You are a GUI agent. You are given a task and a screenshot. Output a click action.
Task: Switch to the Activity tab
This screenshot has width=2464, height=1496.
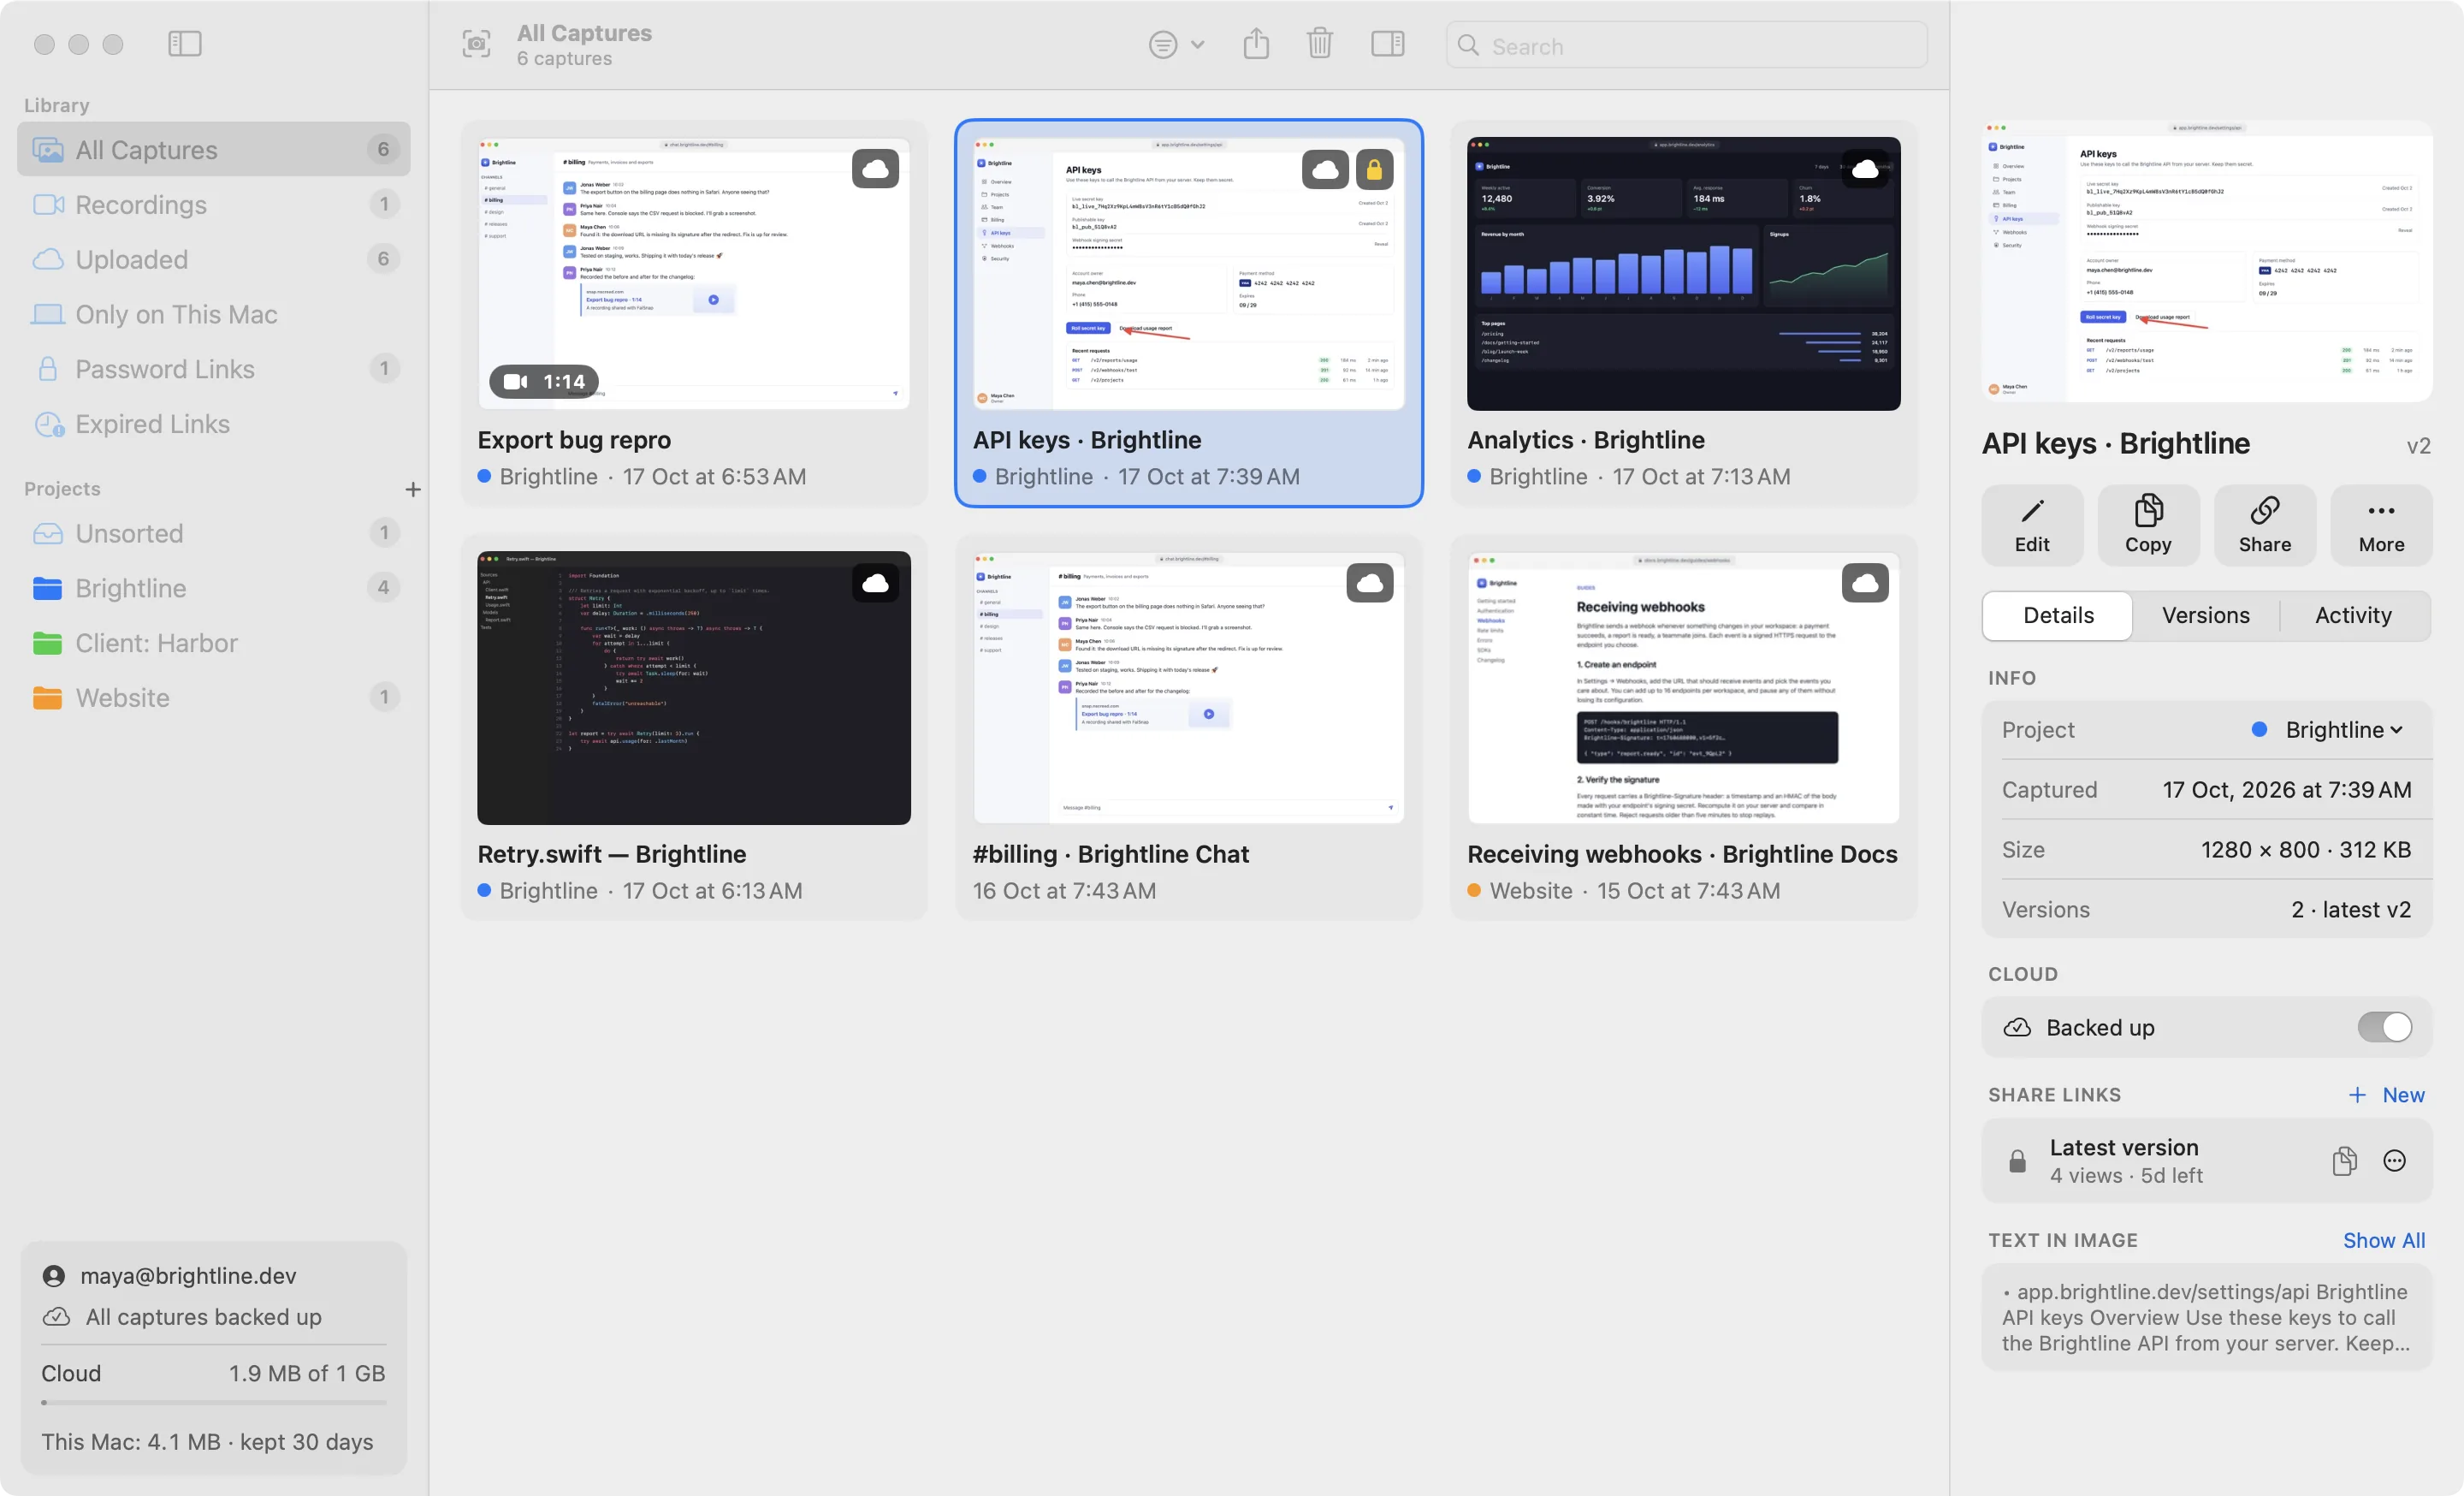(2353, 615)
